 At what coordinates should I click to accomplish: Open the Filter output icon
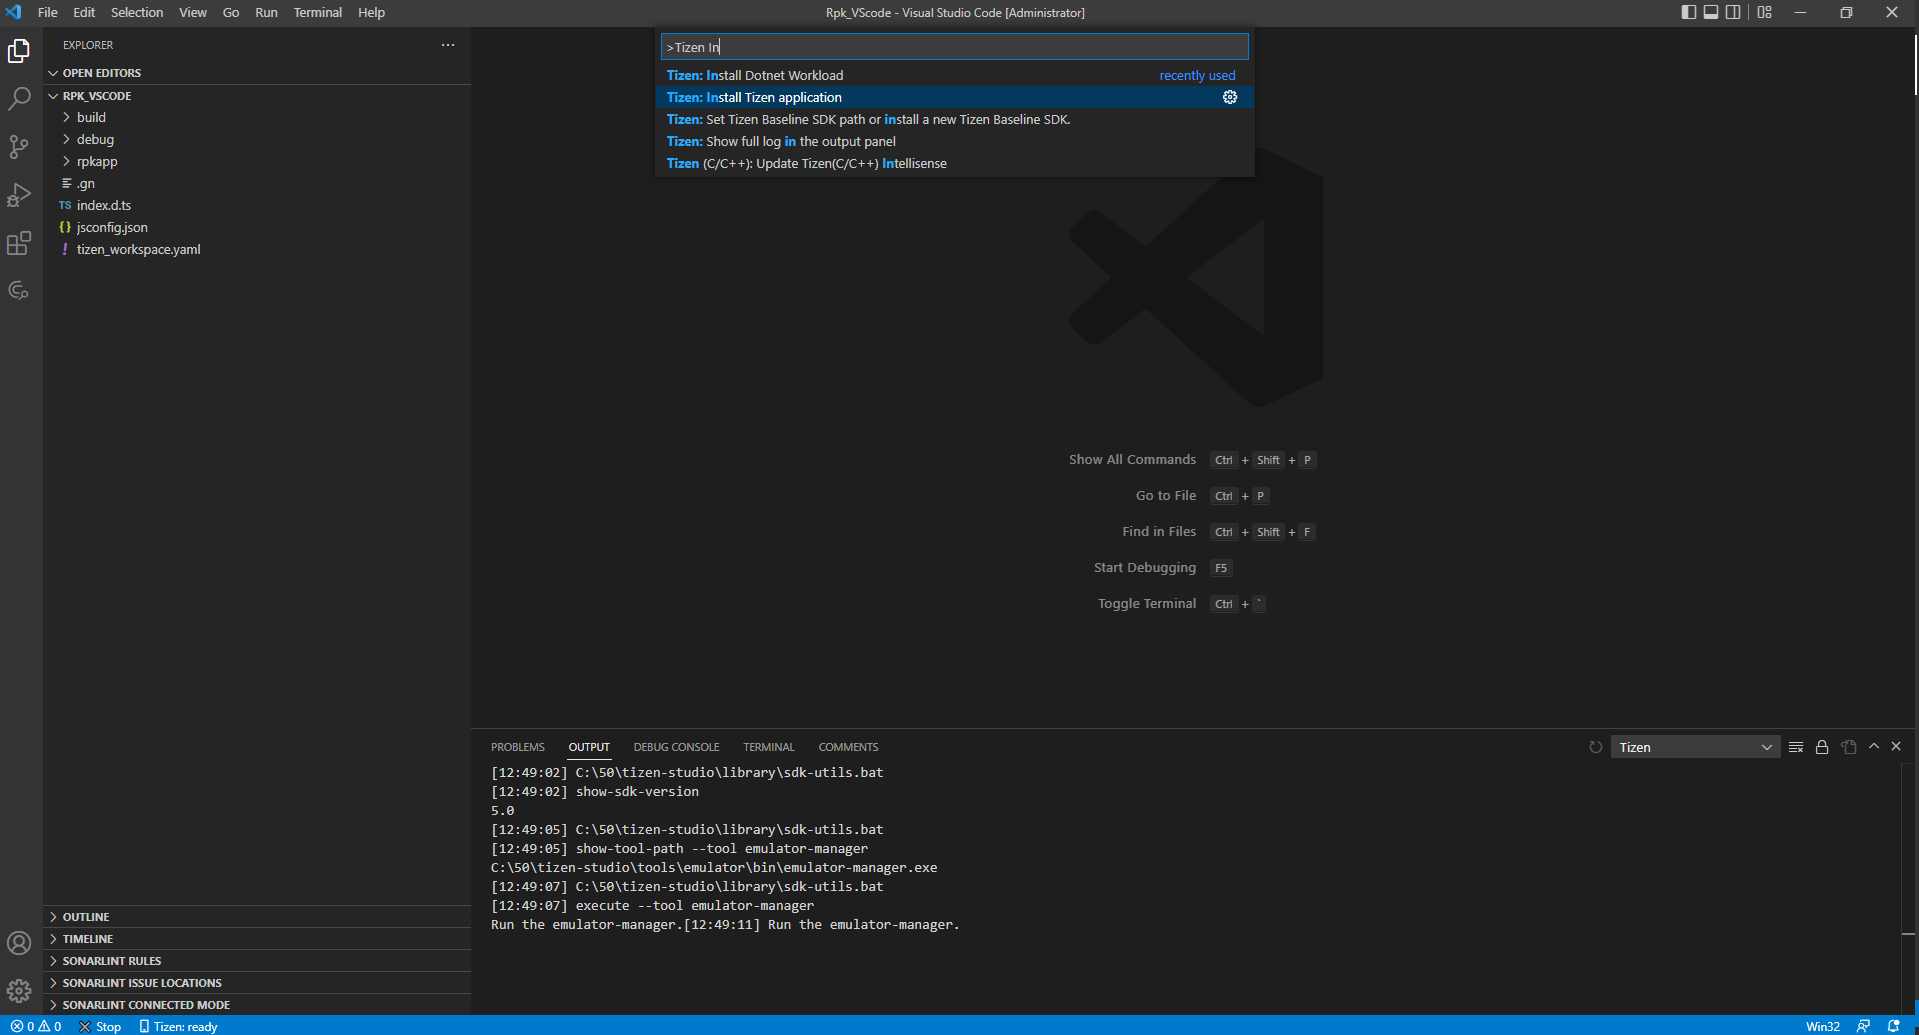(1795, 747)
